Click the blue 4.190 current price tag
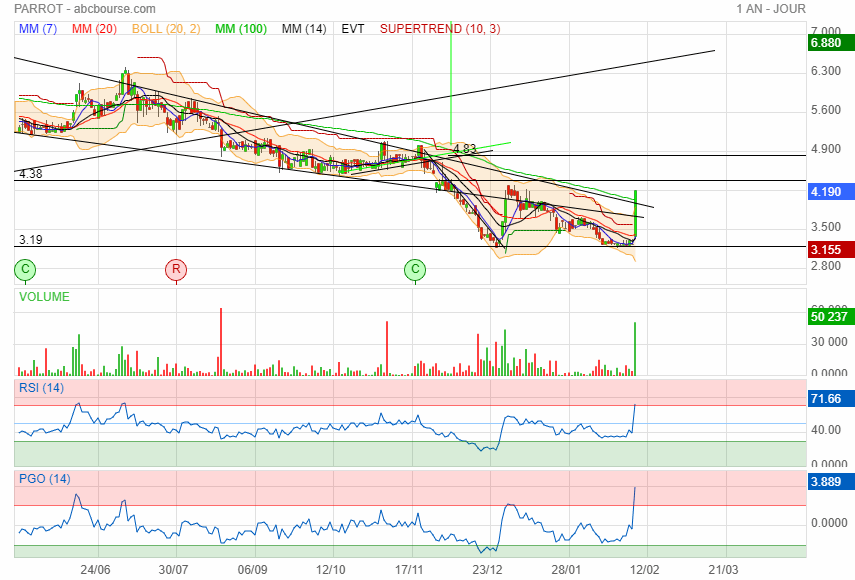The width and height of the screenshot is (855, 580). pos(826,191)
